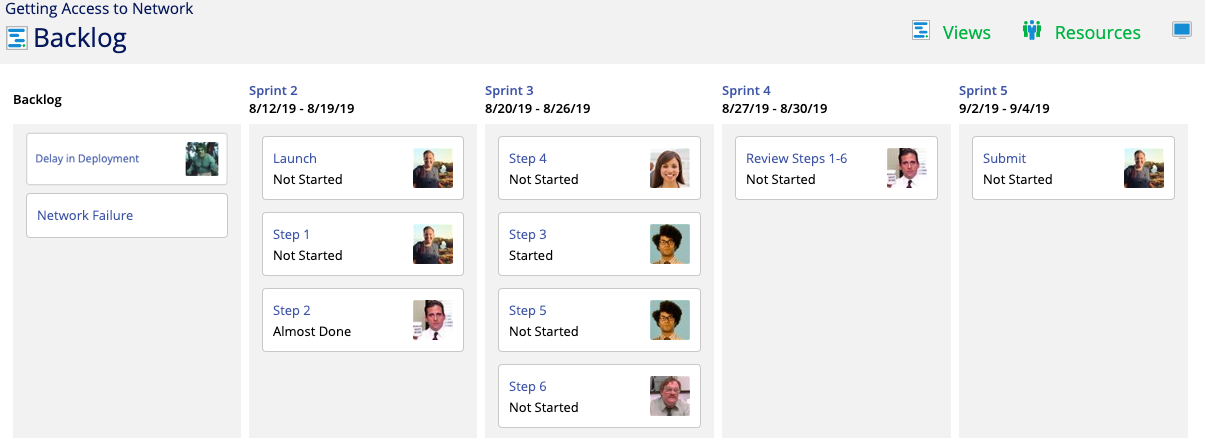Click the Not Started status on Submit card
Image resolution: width=1205 pixels, height=438 pixels.
(x=1018, y=179)
